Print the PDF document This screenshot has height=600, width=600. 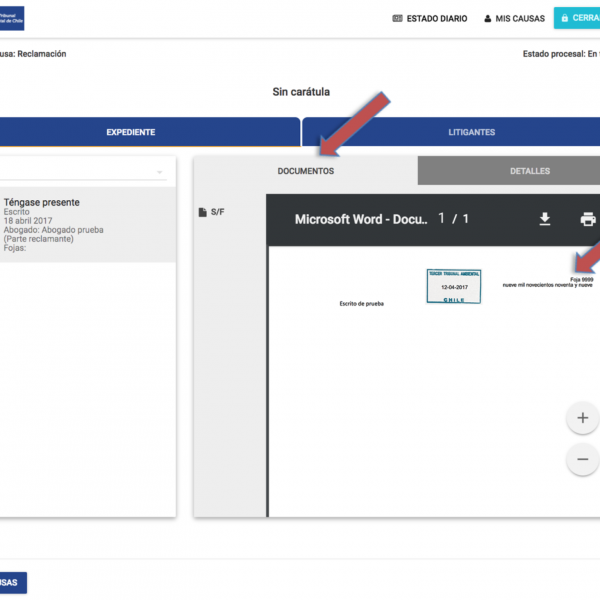[588, 219]
